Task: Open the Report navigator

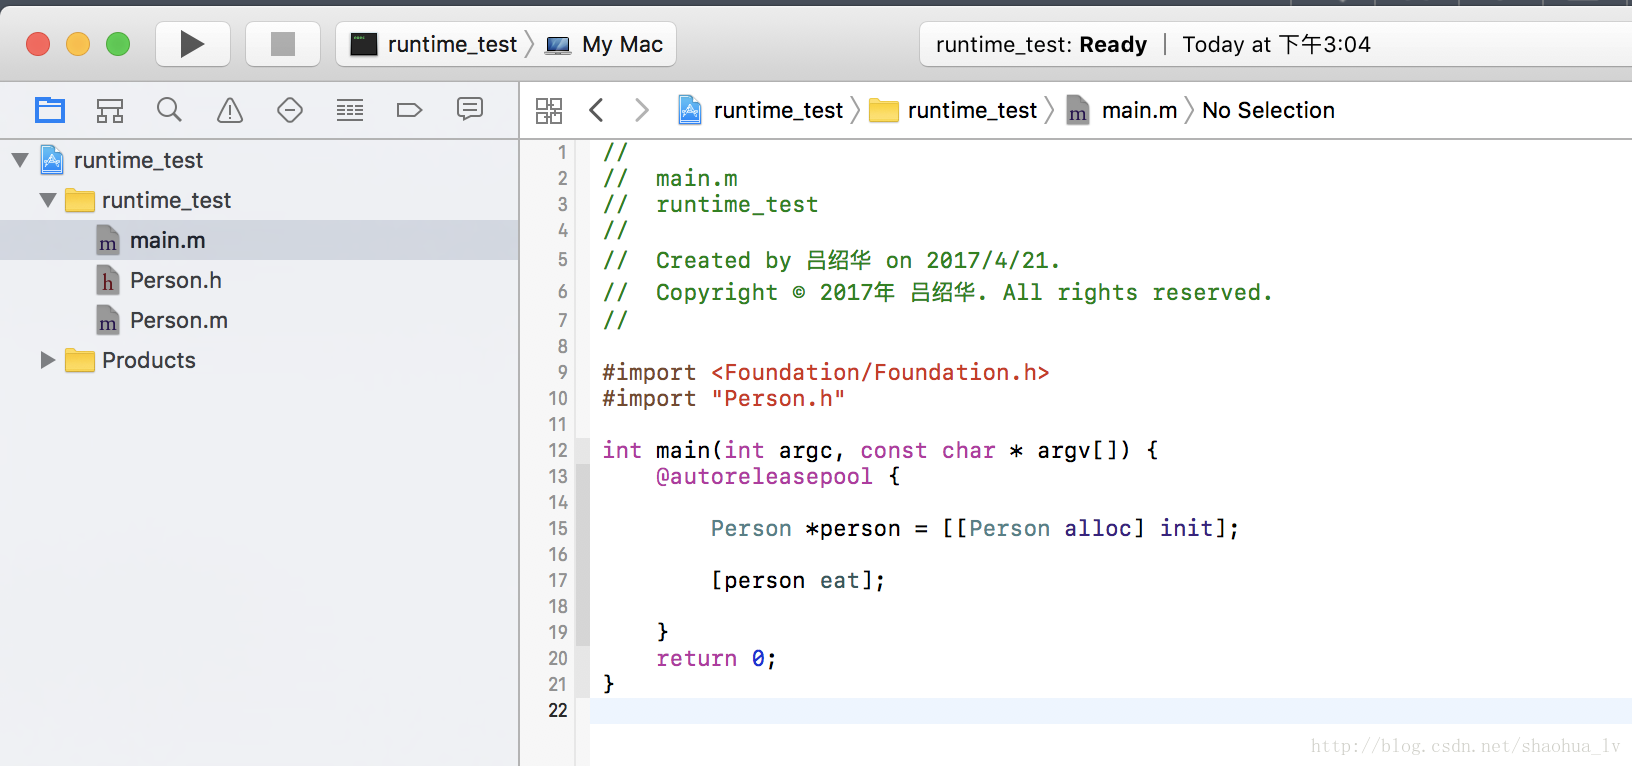Action: tap(470, 109)
